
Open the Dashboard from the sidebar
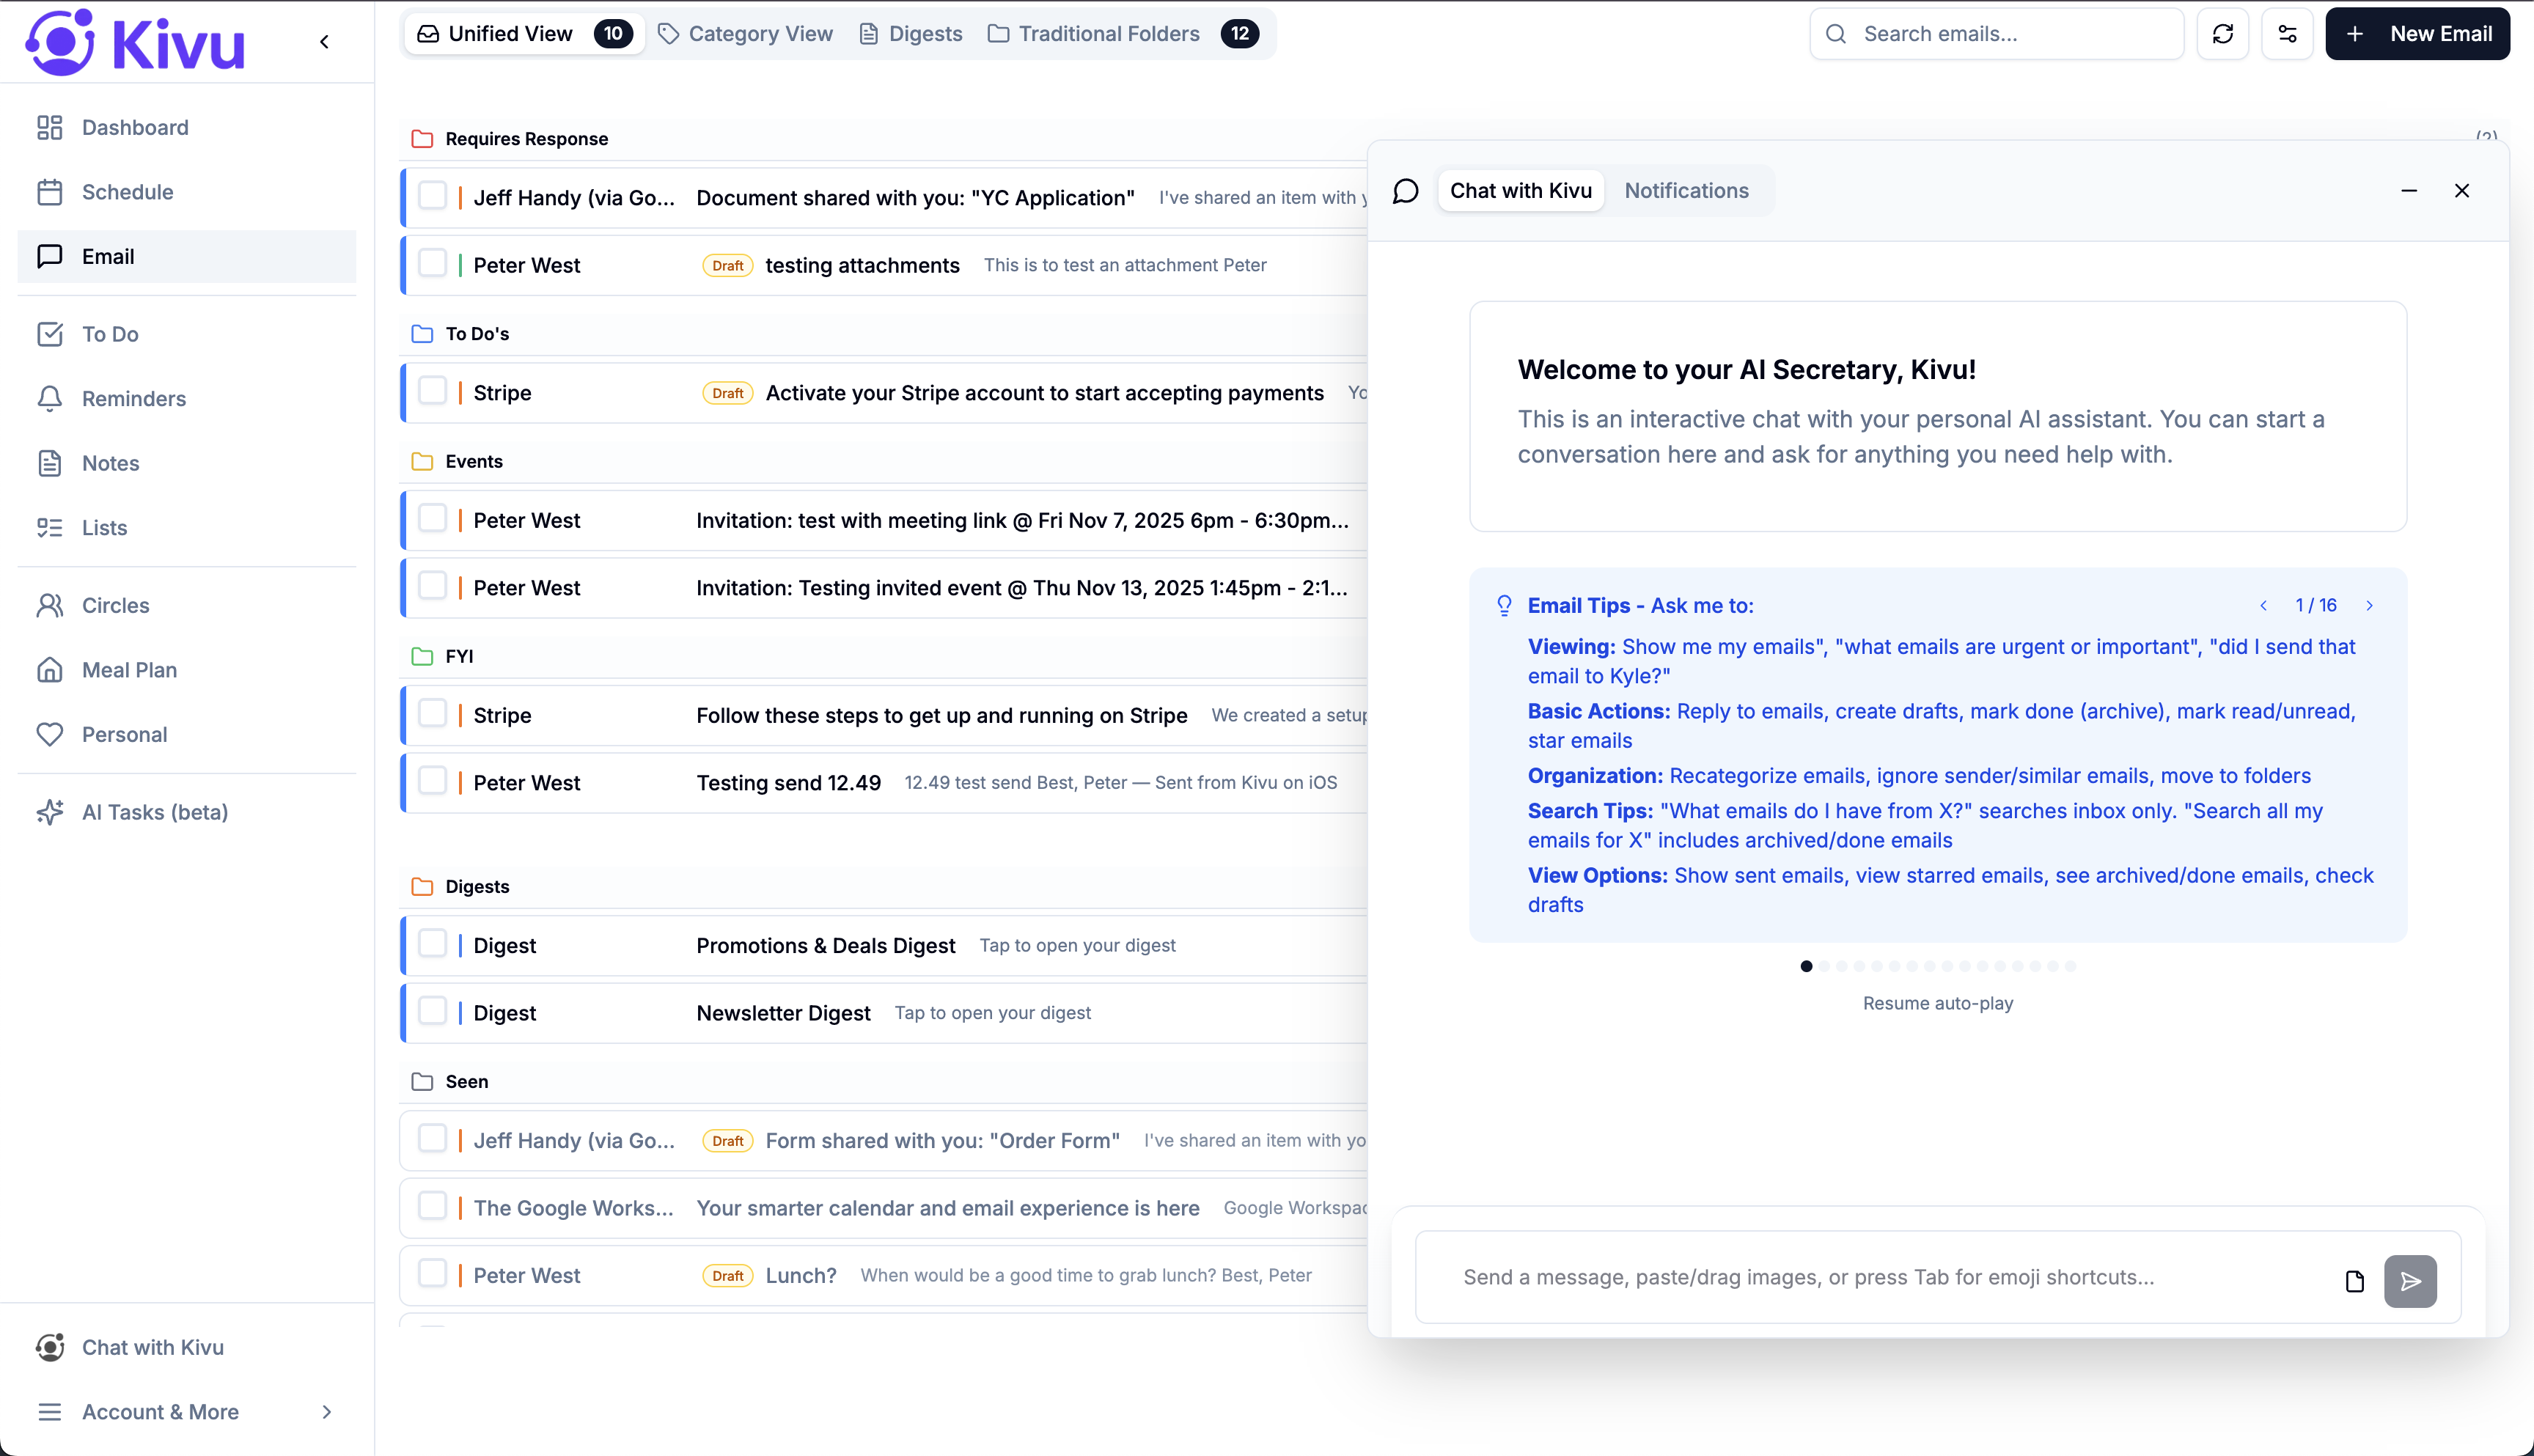tap(135, 127)
